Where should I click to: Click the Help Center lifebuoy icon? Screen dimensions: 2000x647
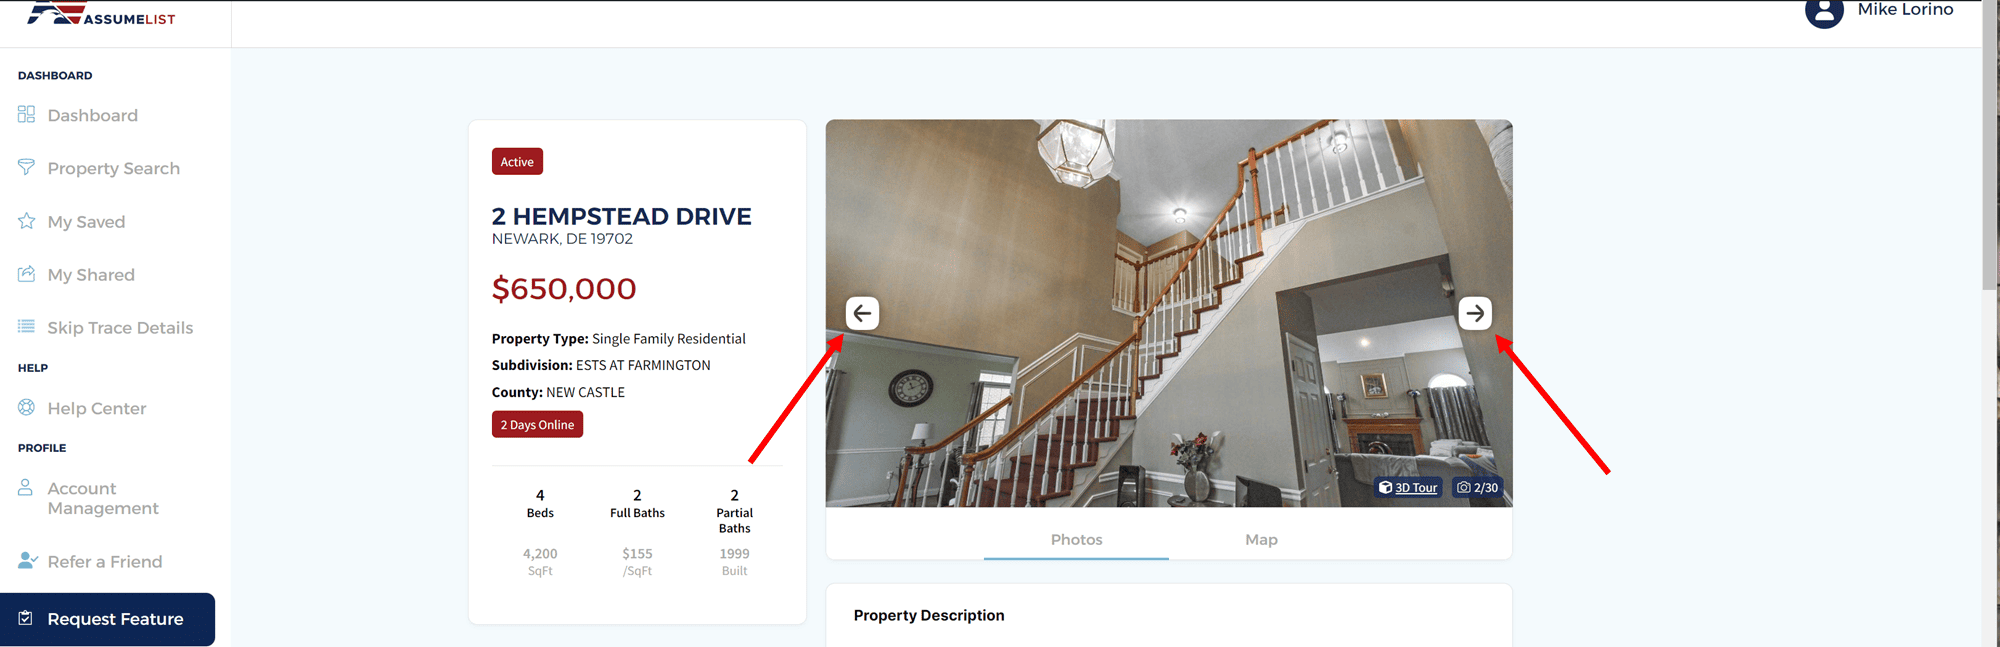(x=26, y=407)
